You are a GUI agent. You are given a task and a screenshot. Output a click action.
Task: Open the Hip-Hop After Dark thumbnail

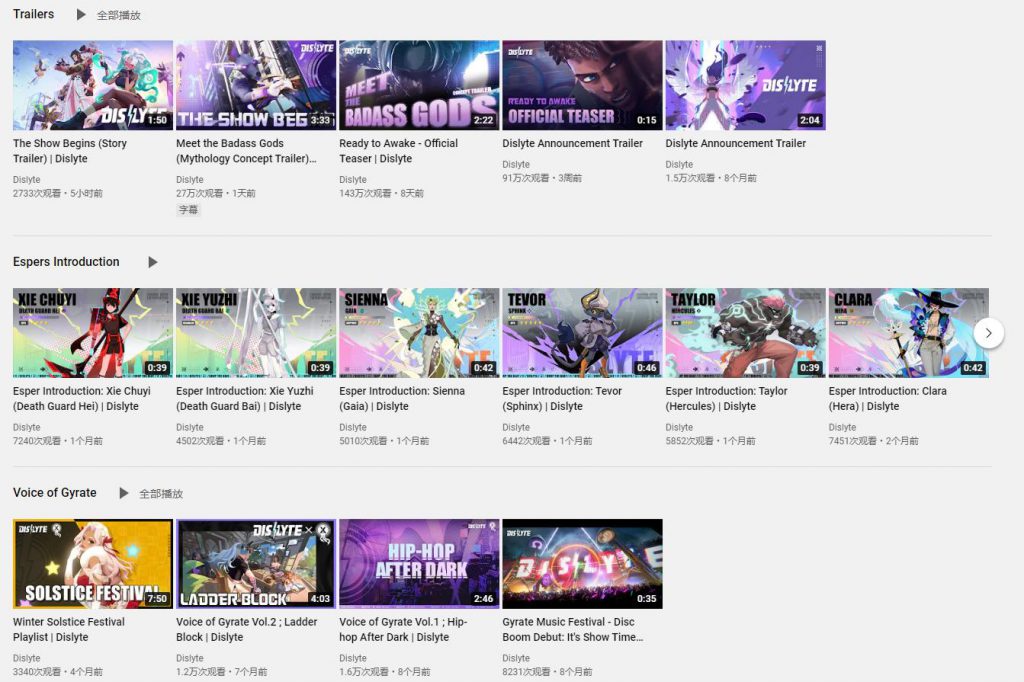[x=419, y=564]
